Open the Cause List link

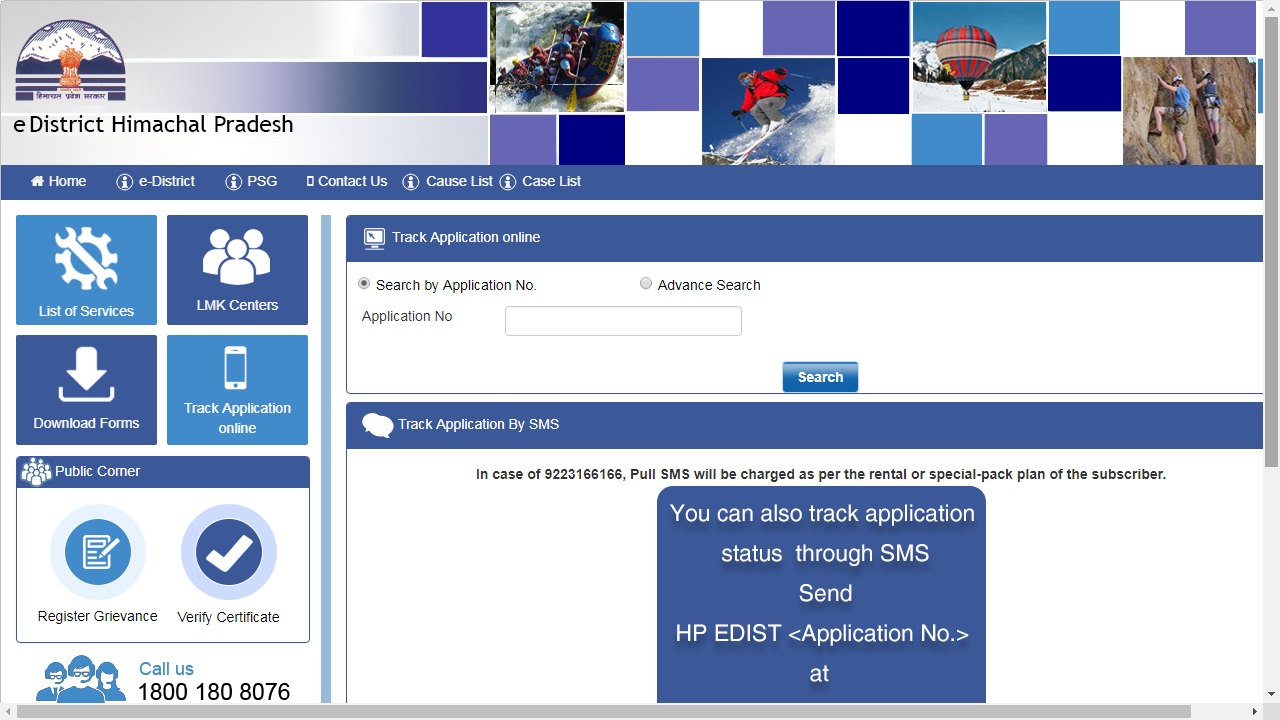(x=448, y=182)
